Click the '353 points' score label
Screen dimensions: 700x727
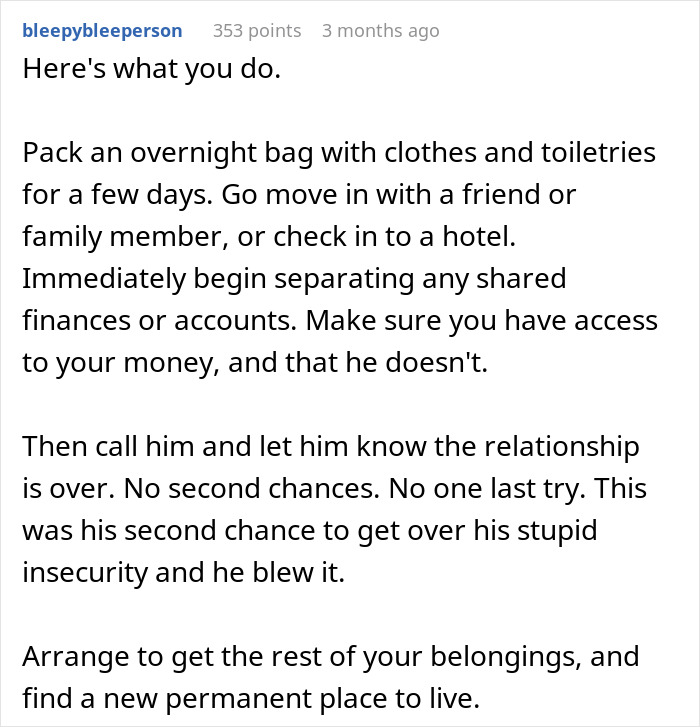tap(257, 31)
